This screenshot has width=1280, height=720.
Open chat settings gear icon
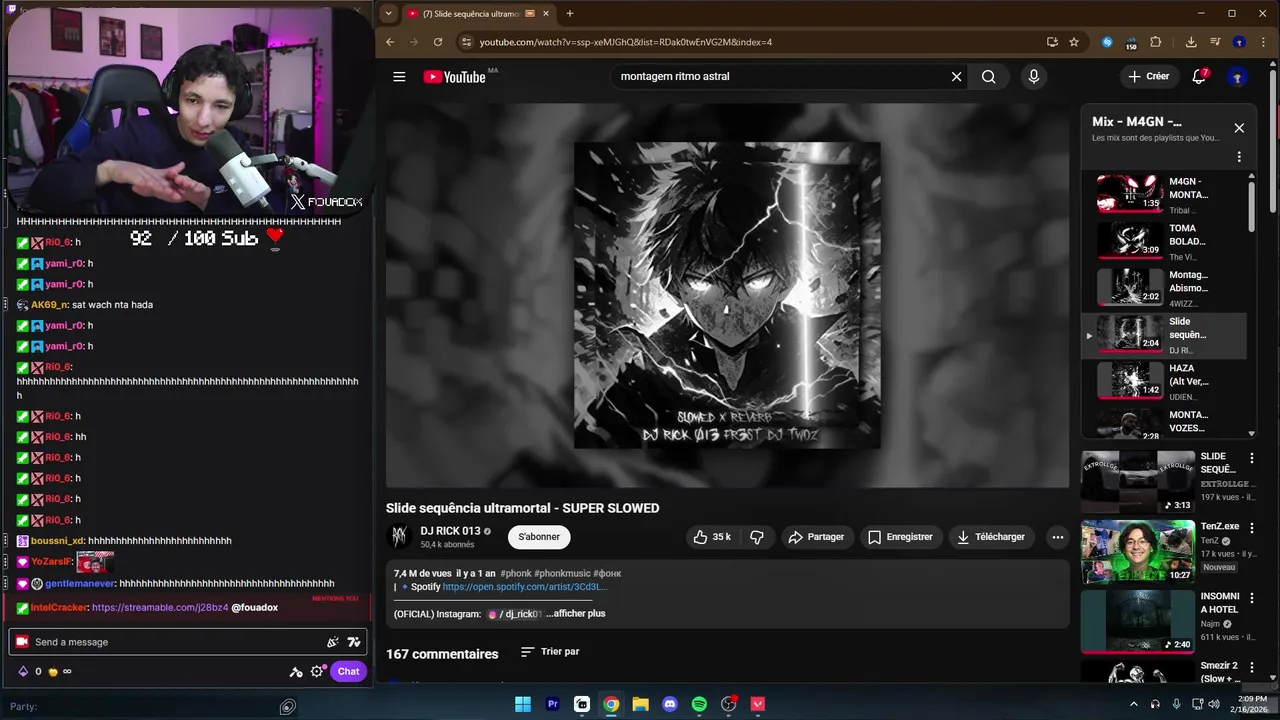pyautogui.click(x=317, y=672)
